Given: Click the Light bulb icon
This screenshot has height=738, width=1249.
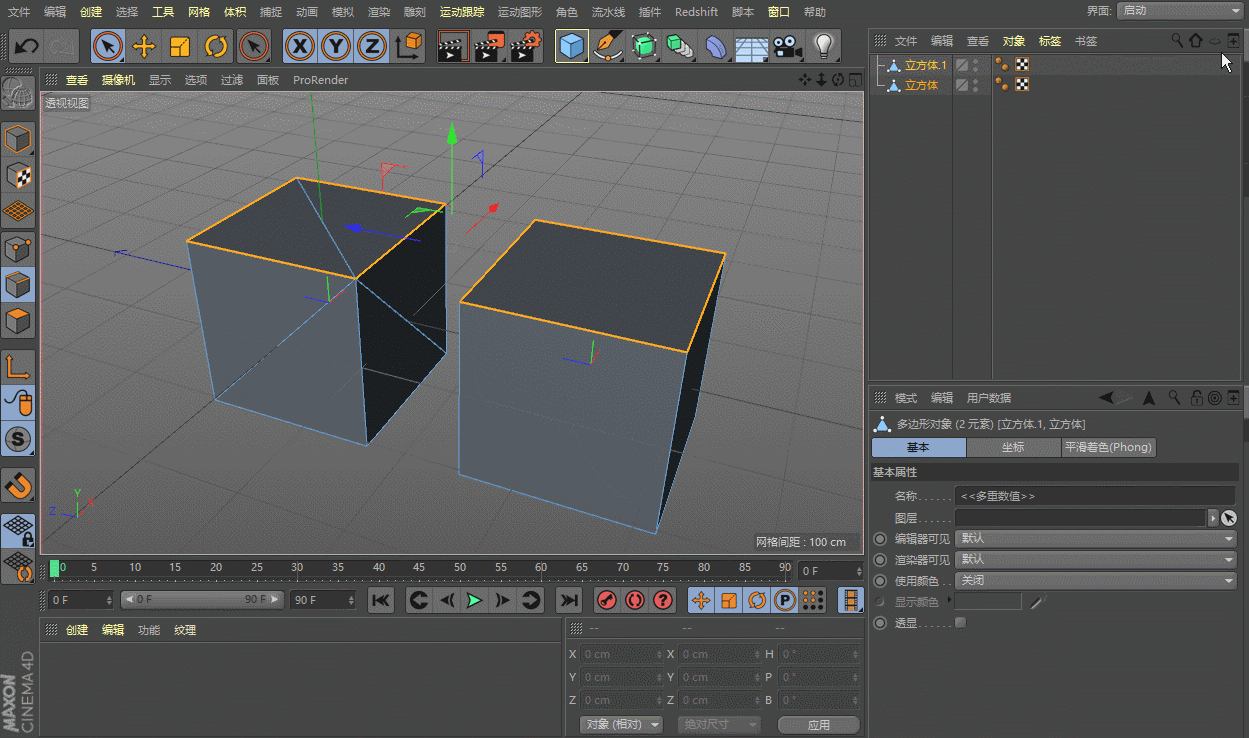Looking at the screenshot, I should coord(823,47).
